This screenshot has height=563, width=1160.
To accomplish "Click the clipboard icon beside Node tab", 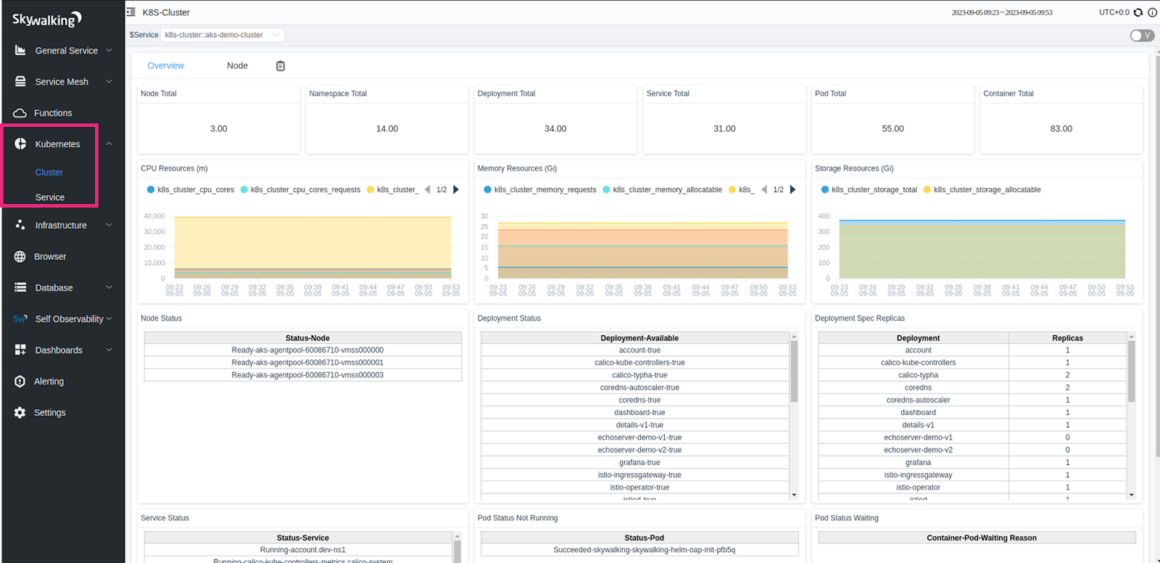I will (280, 66).
